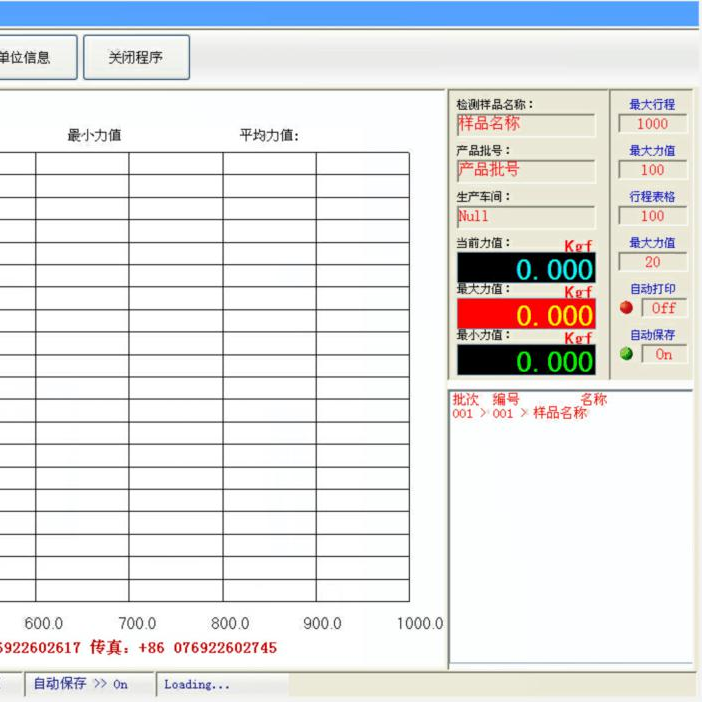Click the 最大力值 field showing 20
The image size is (702, 702).
point(652,262)
